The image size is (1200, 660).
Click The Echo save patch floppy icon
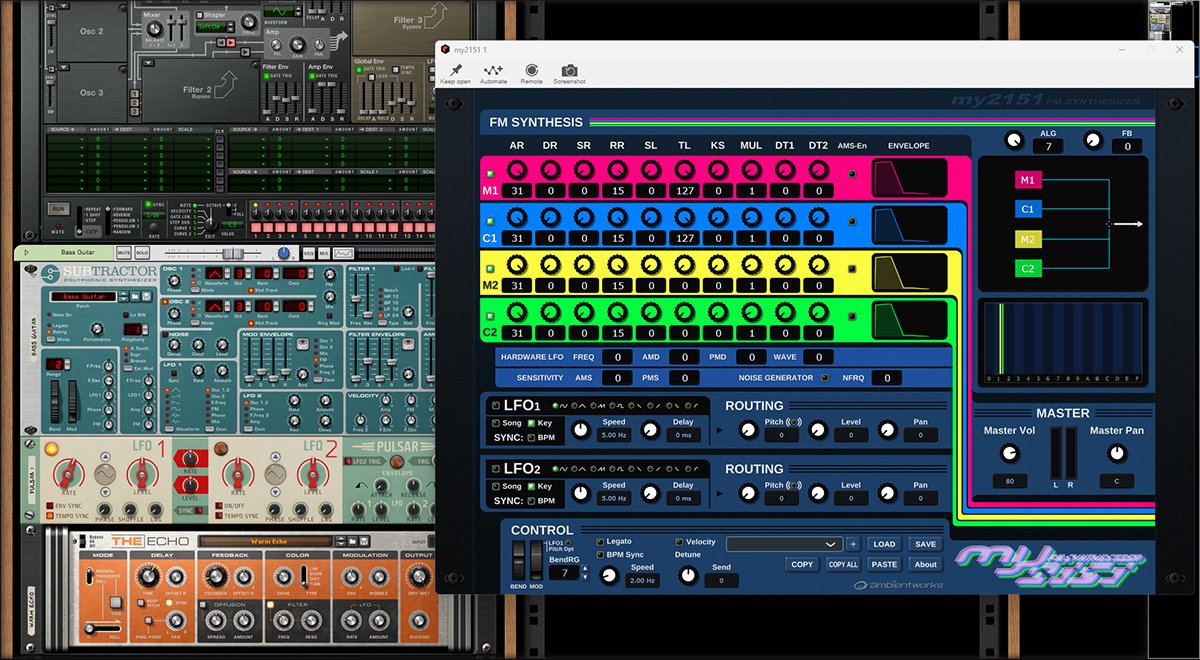pos(365,541)
